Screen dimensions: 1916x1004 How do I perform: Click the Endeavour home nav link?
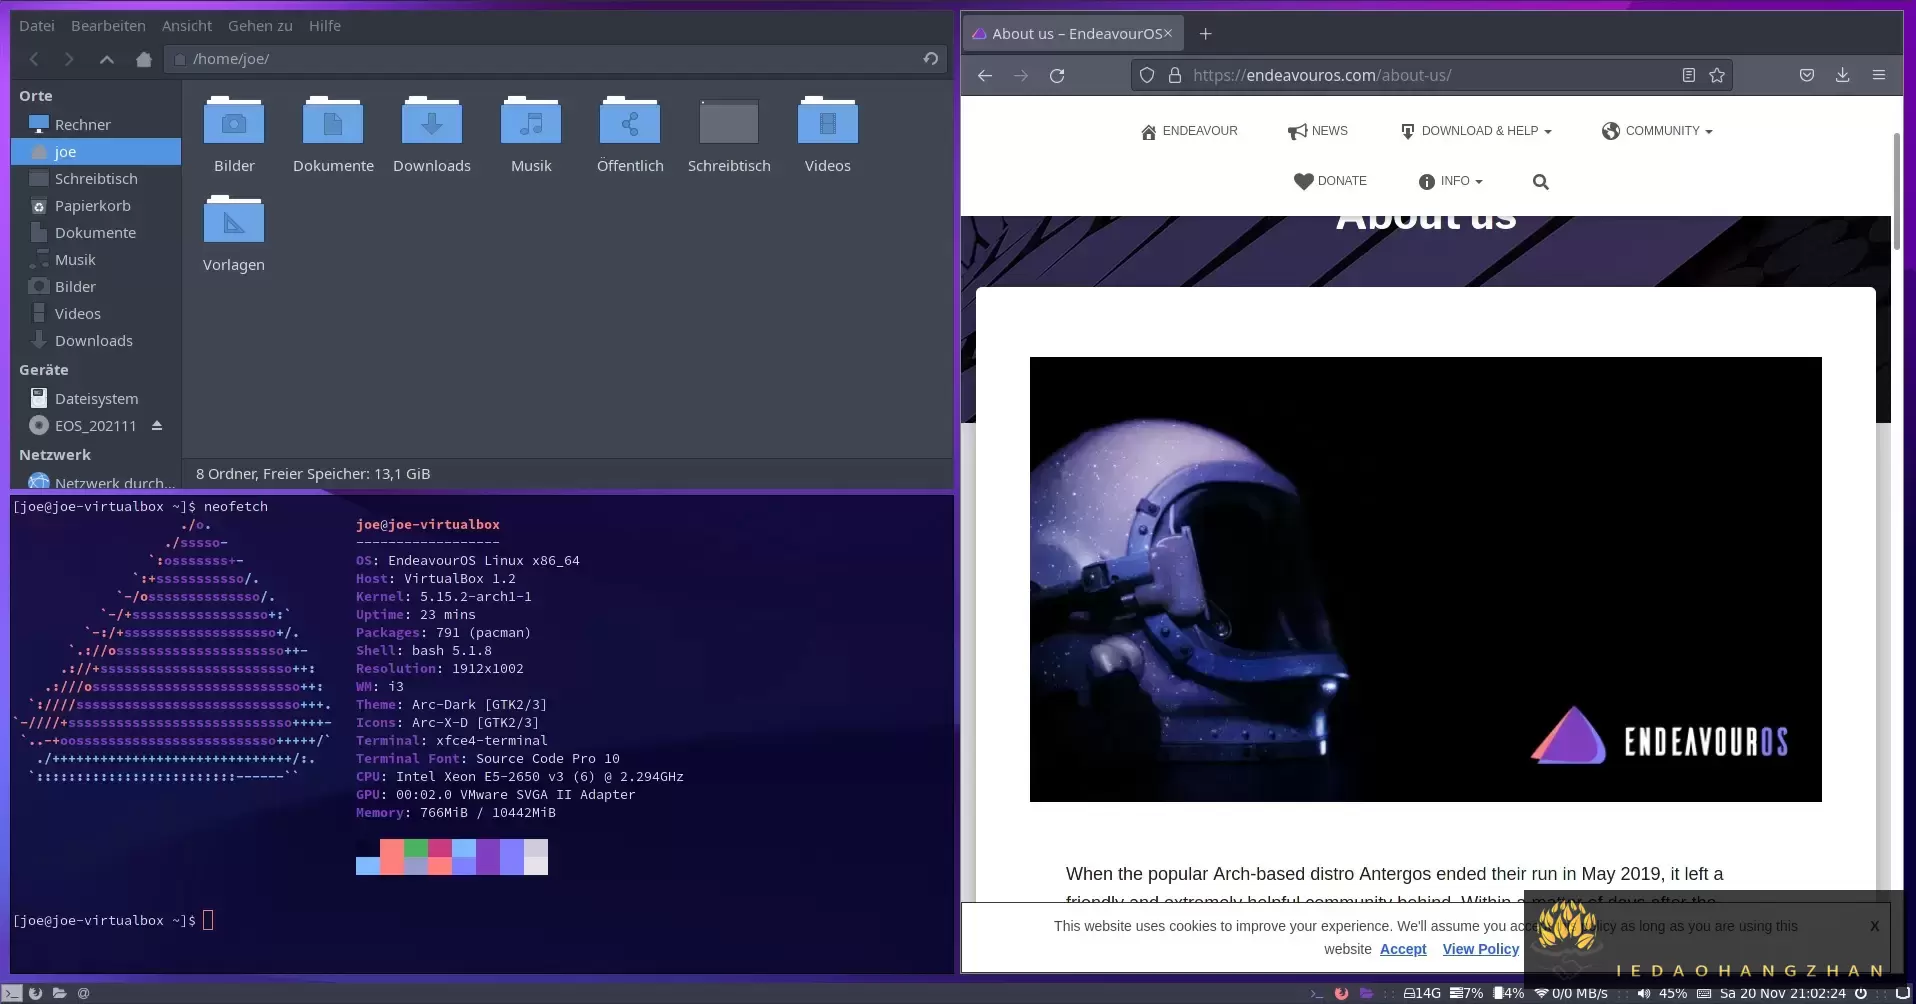(1189, 131)
